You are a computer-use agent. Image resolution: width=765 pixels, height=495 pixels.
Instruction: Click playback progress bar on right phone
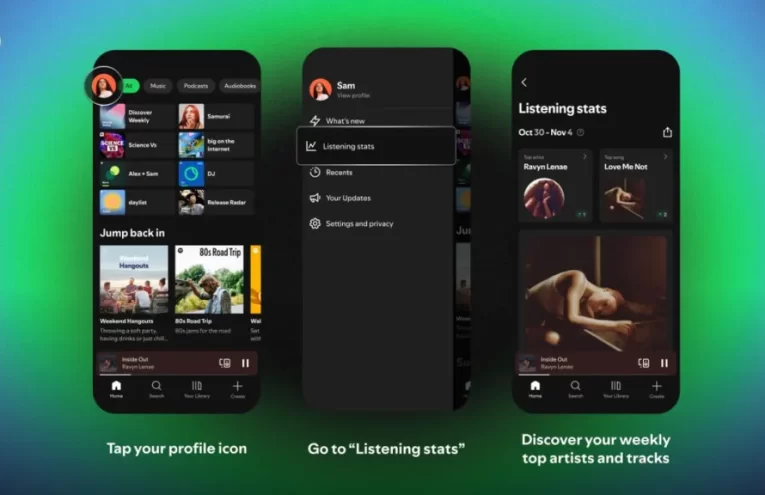pos(596,375)
